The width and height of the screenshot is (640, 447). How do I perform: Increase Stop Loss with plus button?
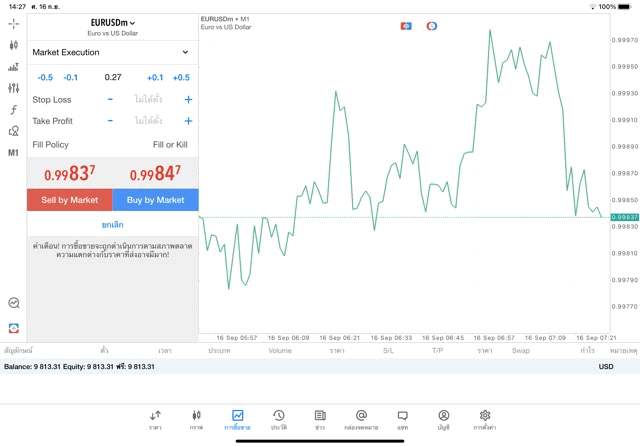(x=188, y=99)
